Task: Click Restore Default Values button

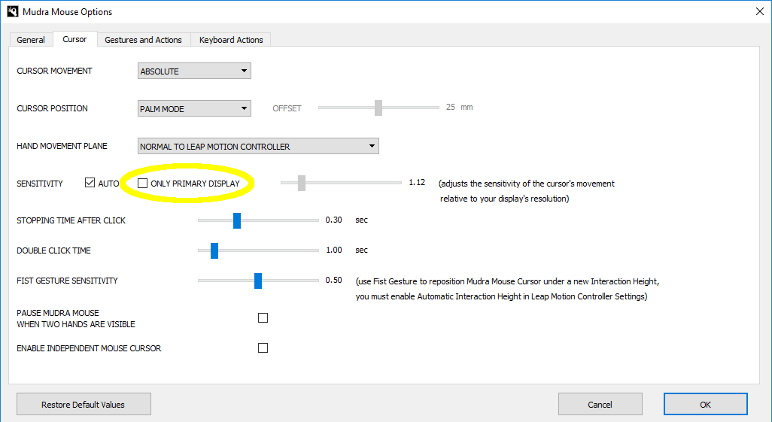Action: (83, 404)
